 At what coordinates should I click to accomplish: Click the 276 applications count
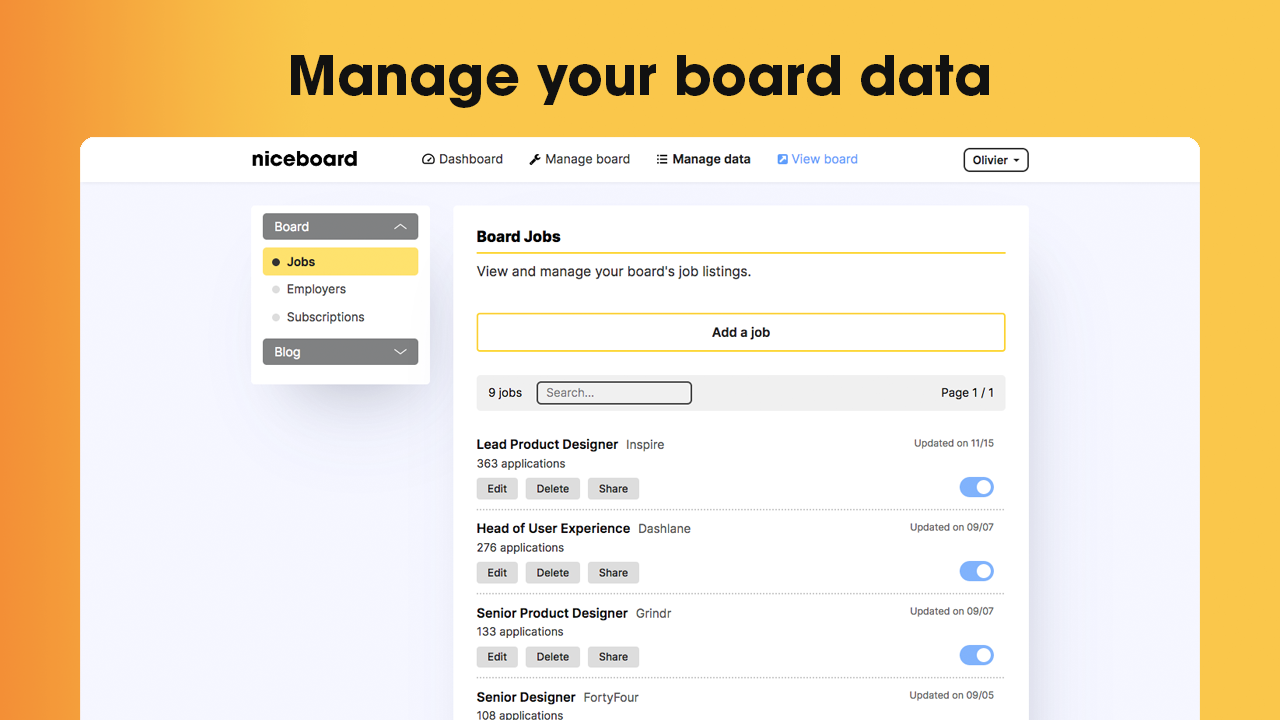520,548
